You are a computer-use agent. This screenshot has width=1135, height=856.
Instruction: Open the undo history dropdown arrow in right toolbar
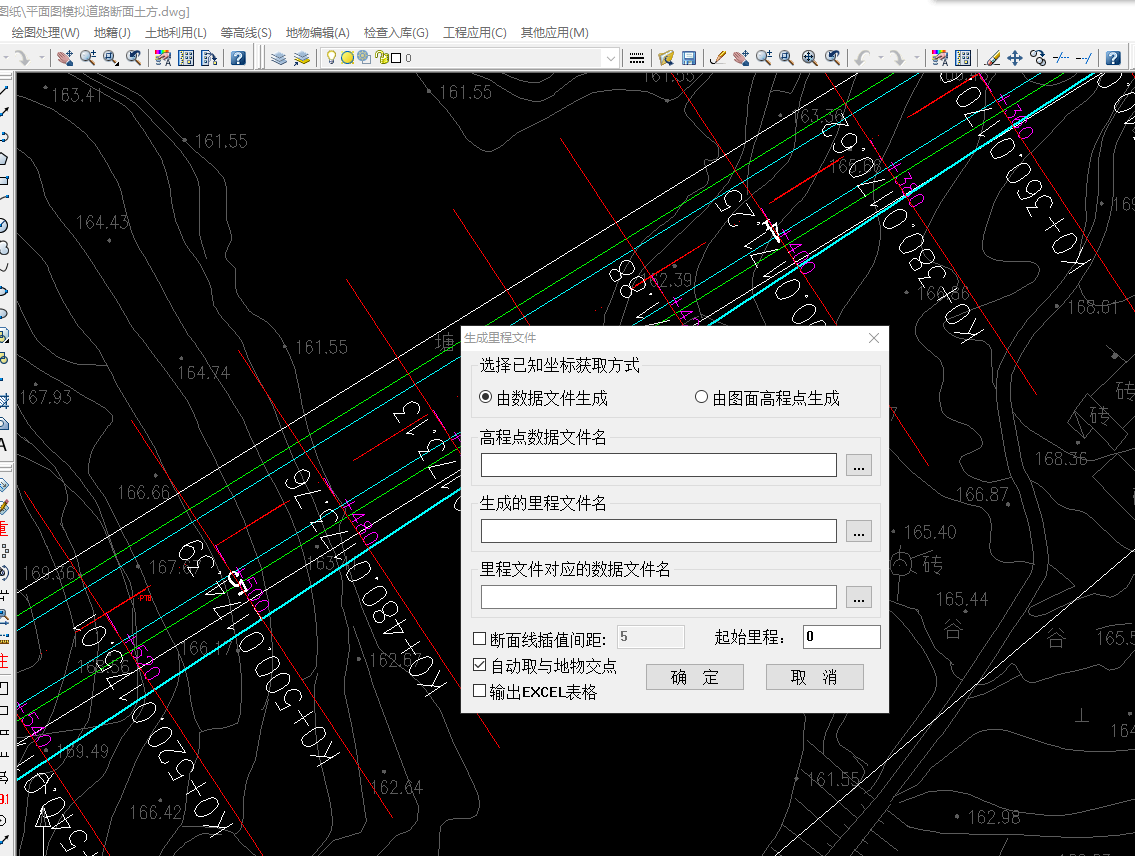click(x=881, y=58)
